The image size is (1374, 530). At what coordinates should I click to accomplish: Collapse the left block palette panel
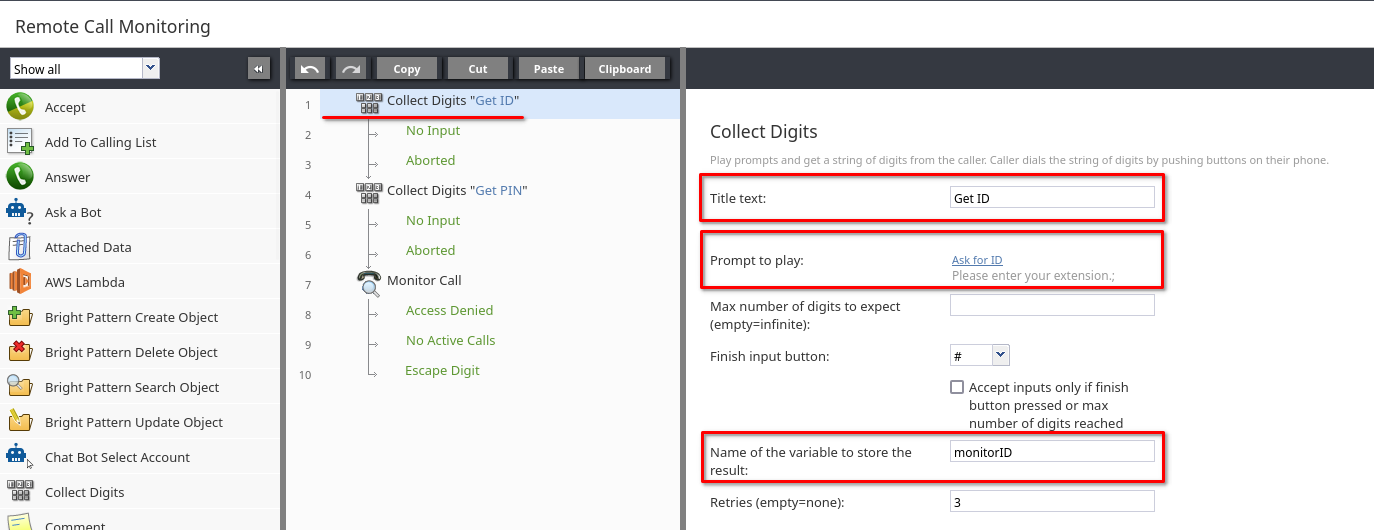(259, 68)
